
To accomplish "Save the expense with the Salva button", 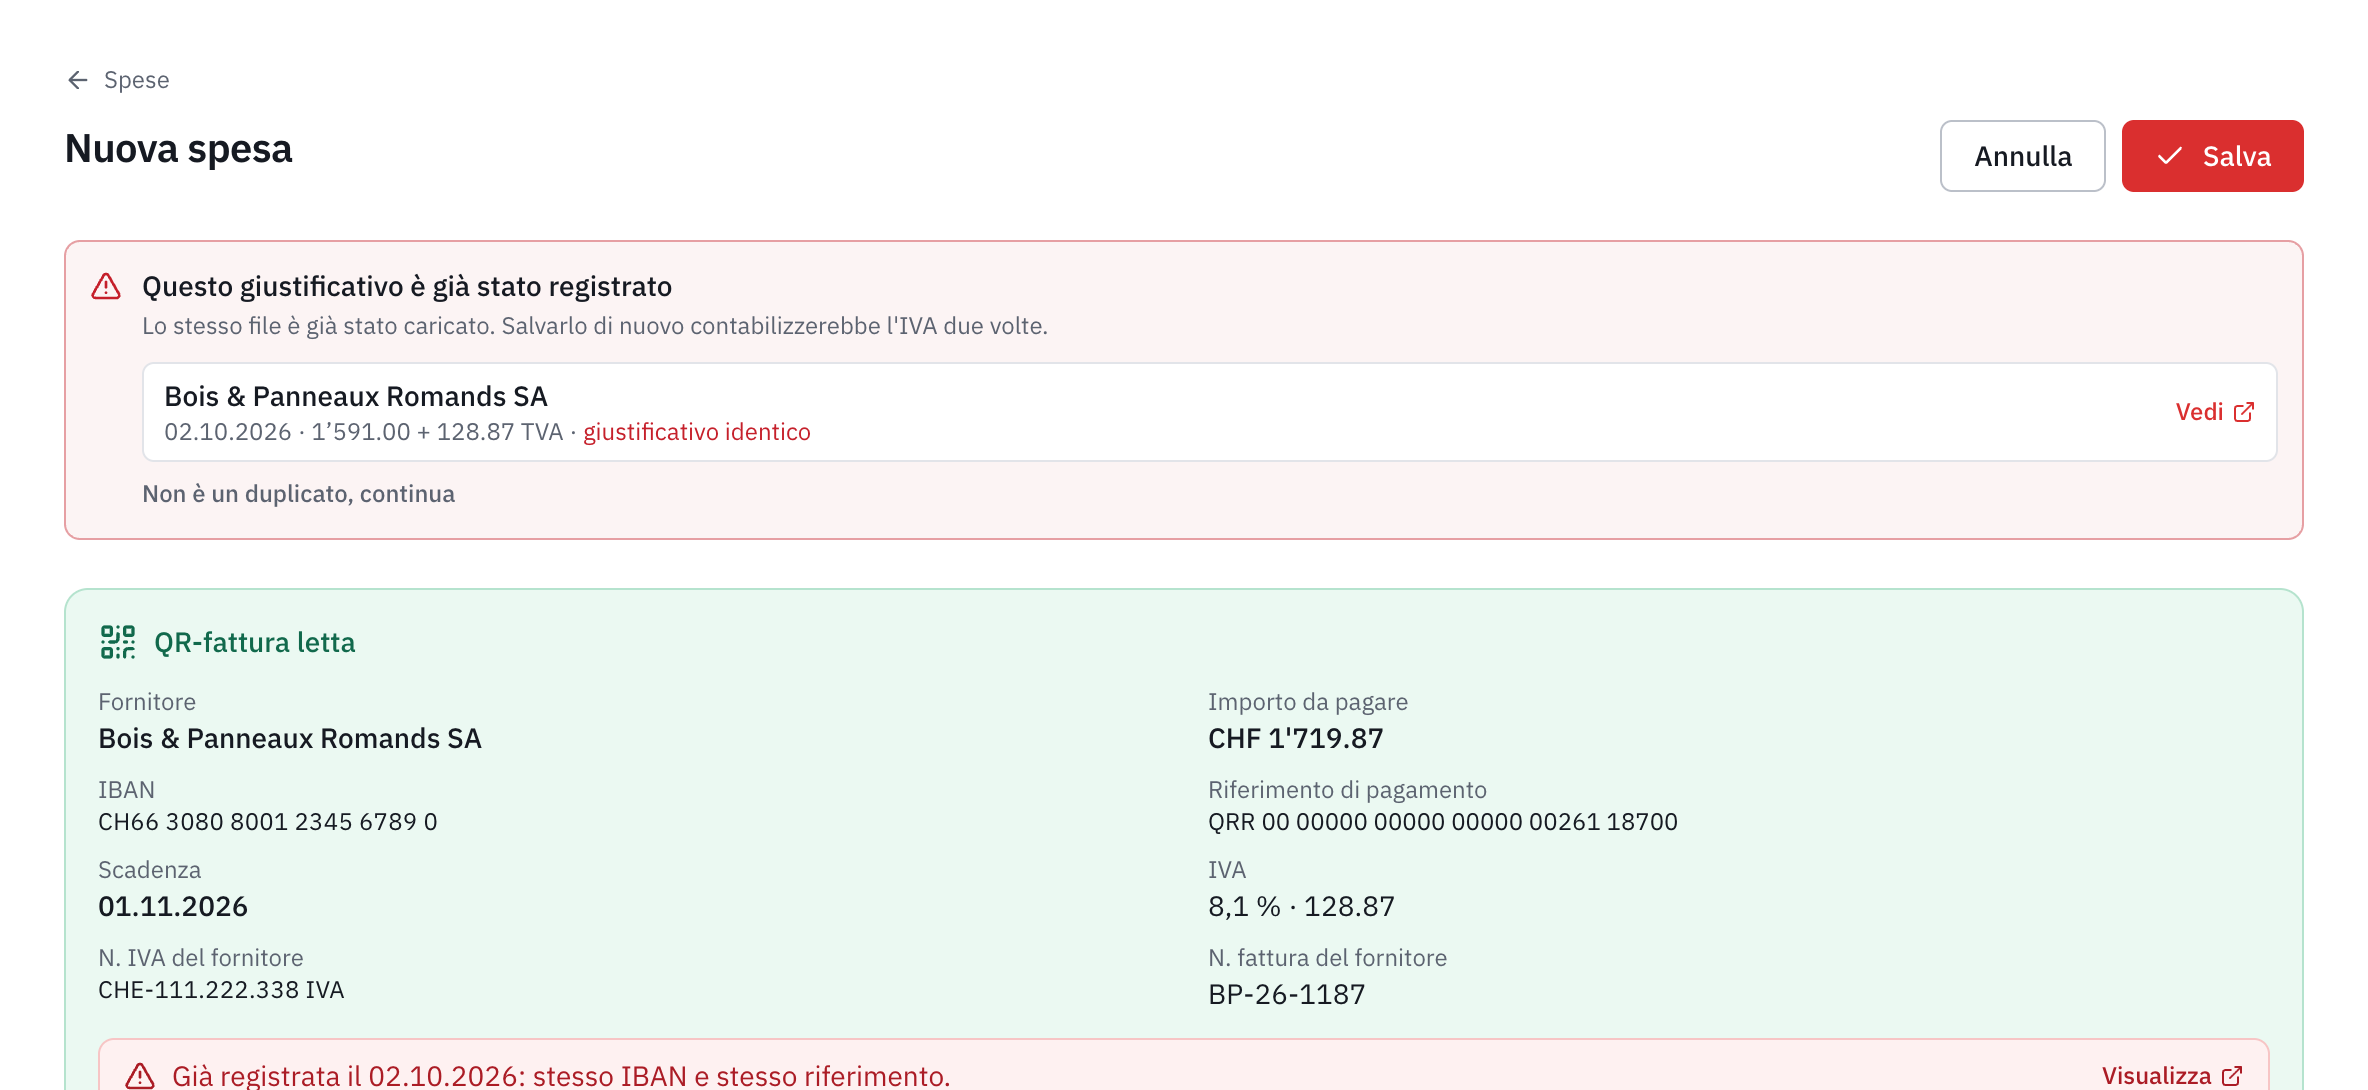I will click(2212, 156).
